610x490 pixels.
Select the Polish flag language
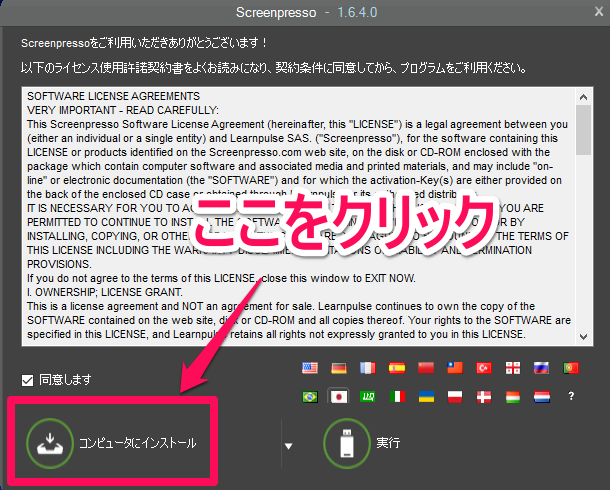pos(455,397)
